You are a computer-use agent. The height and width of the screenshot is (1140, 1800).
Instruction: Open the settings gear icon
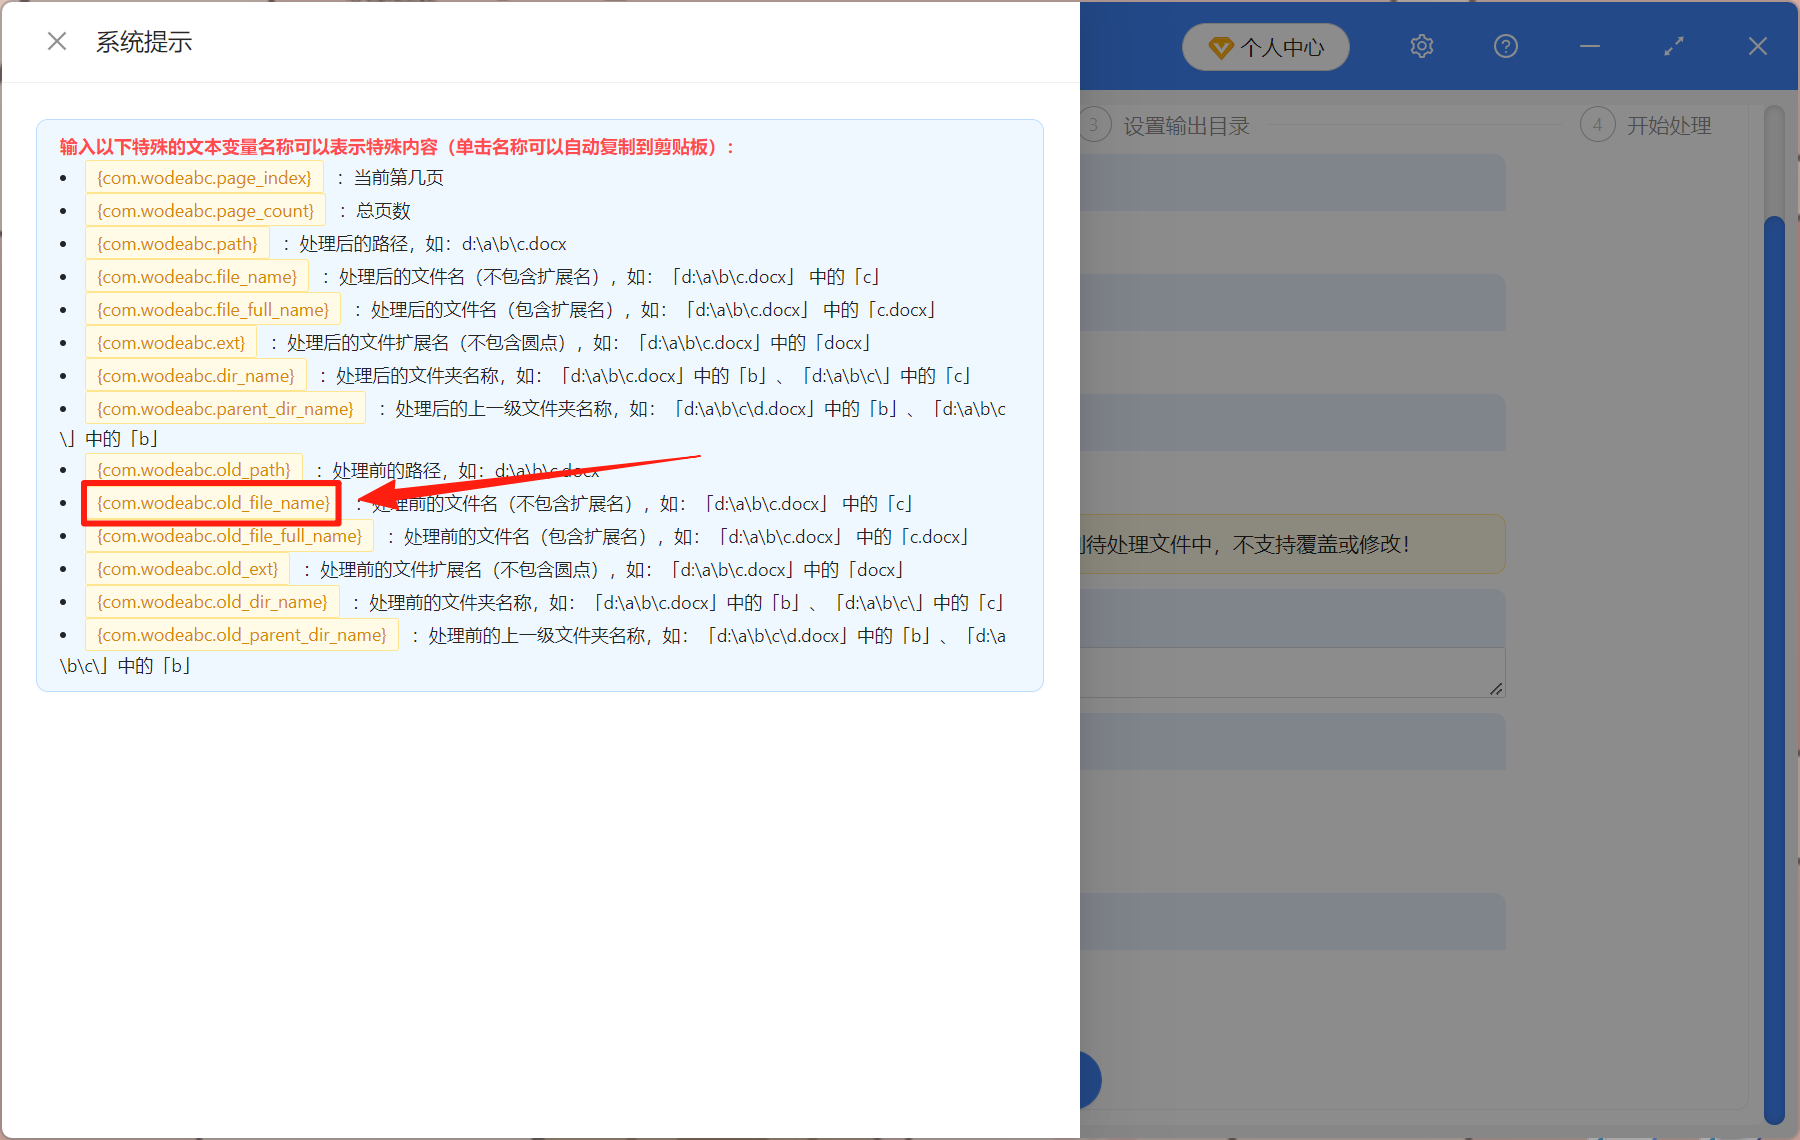point(1421,46)
